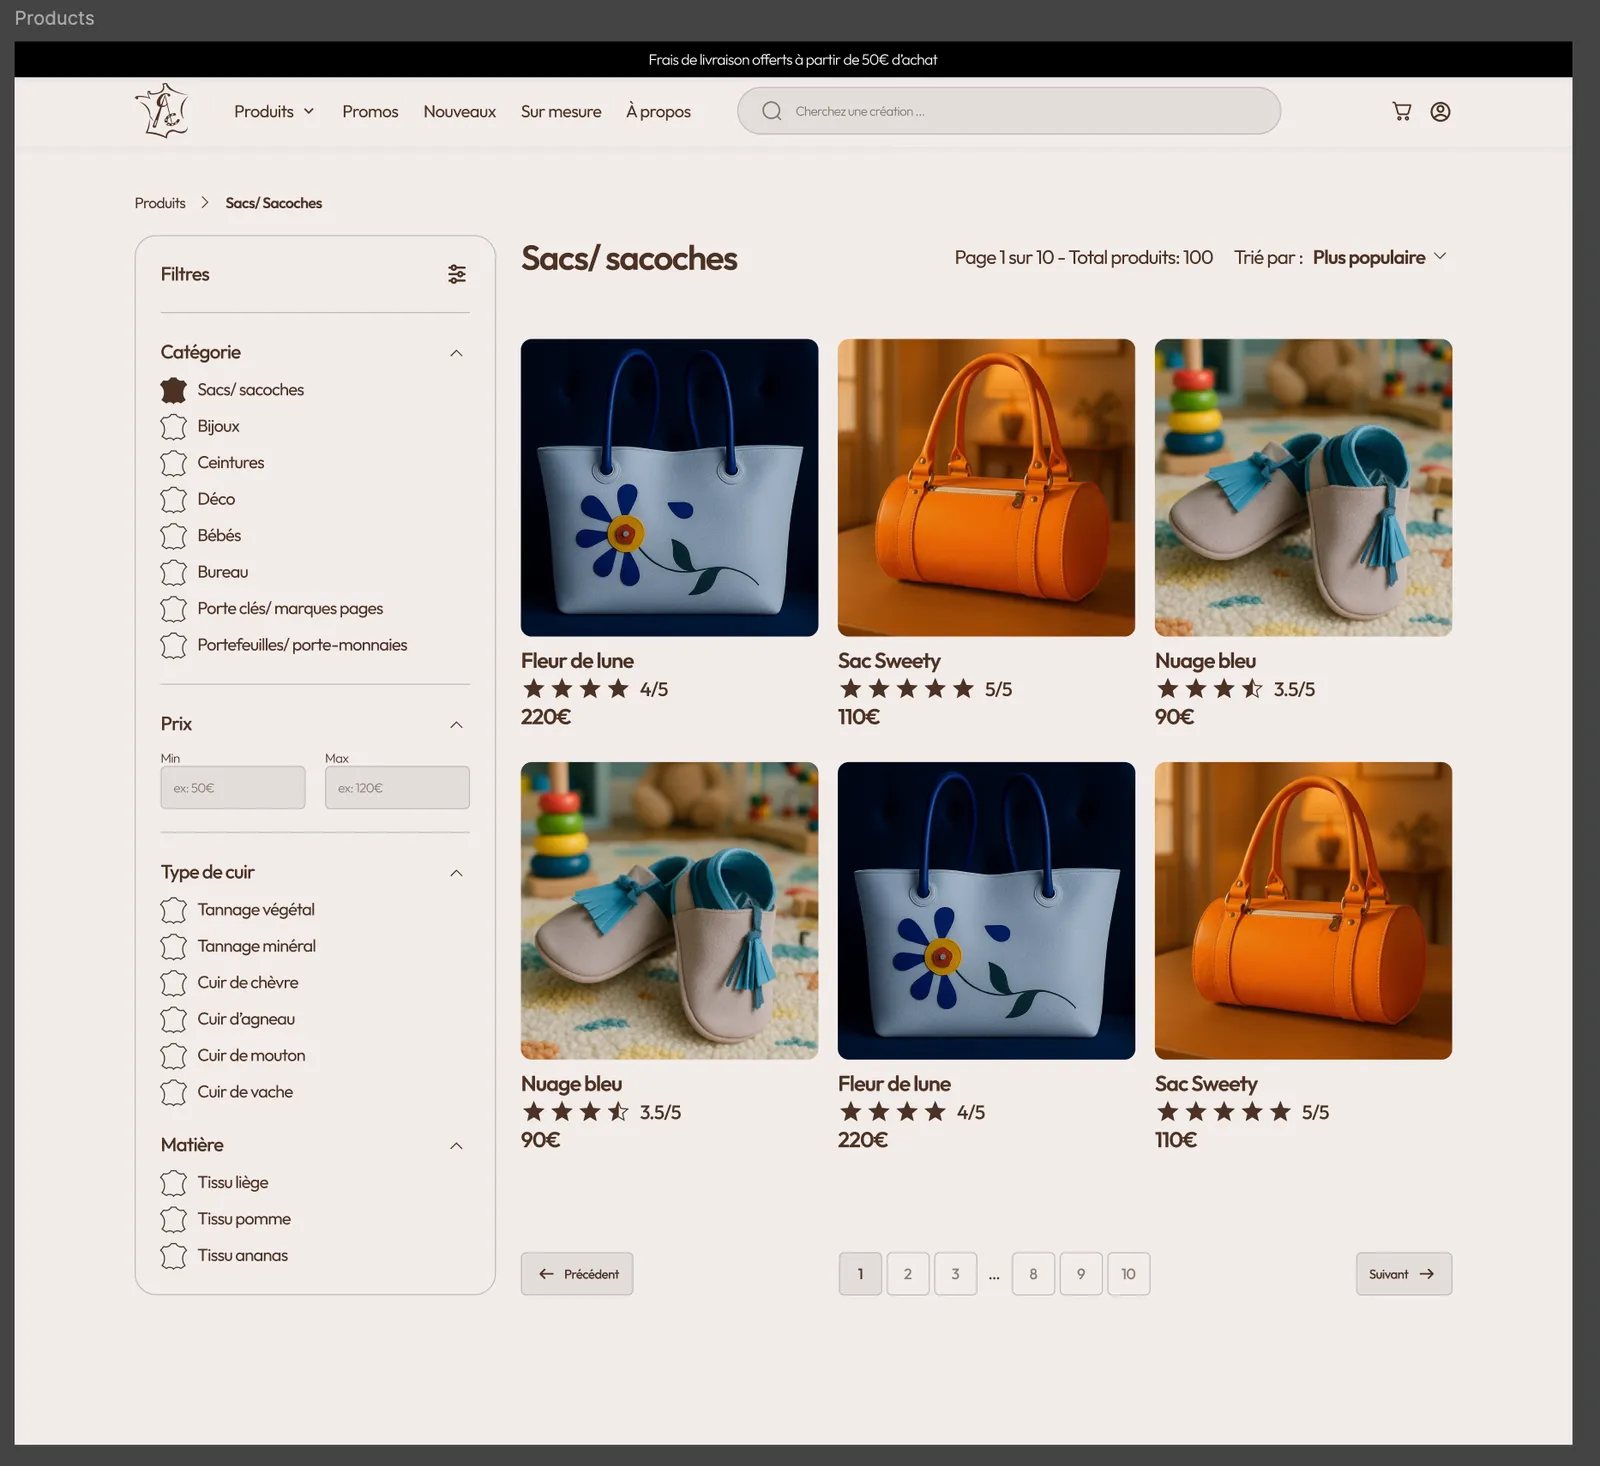1600x1466 pixels.
Task: Open the À propos page
Action: point(658,111)
